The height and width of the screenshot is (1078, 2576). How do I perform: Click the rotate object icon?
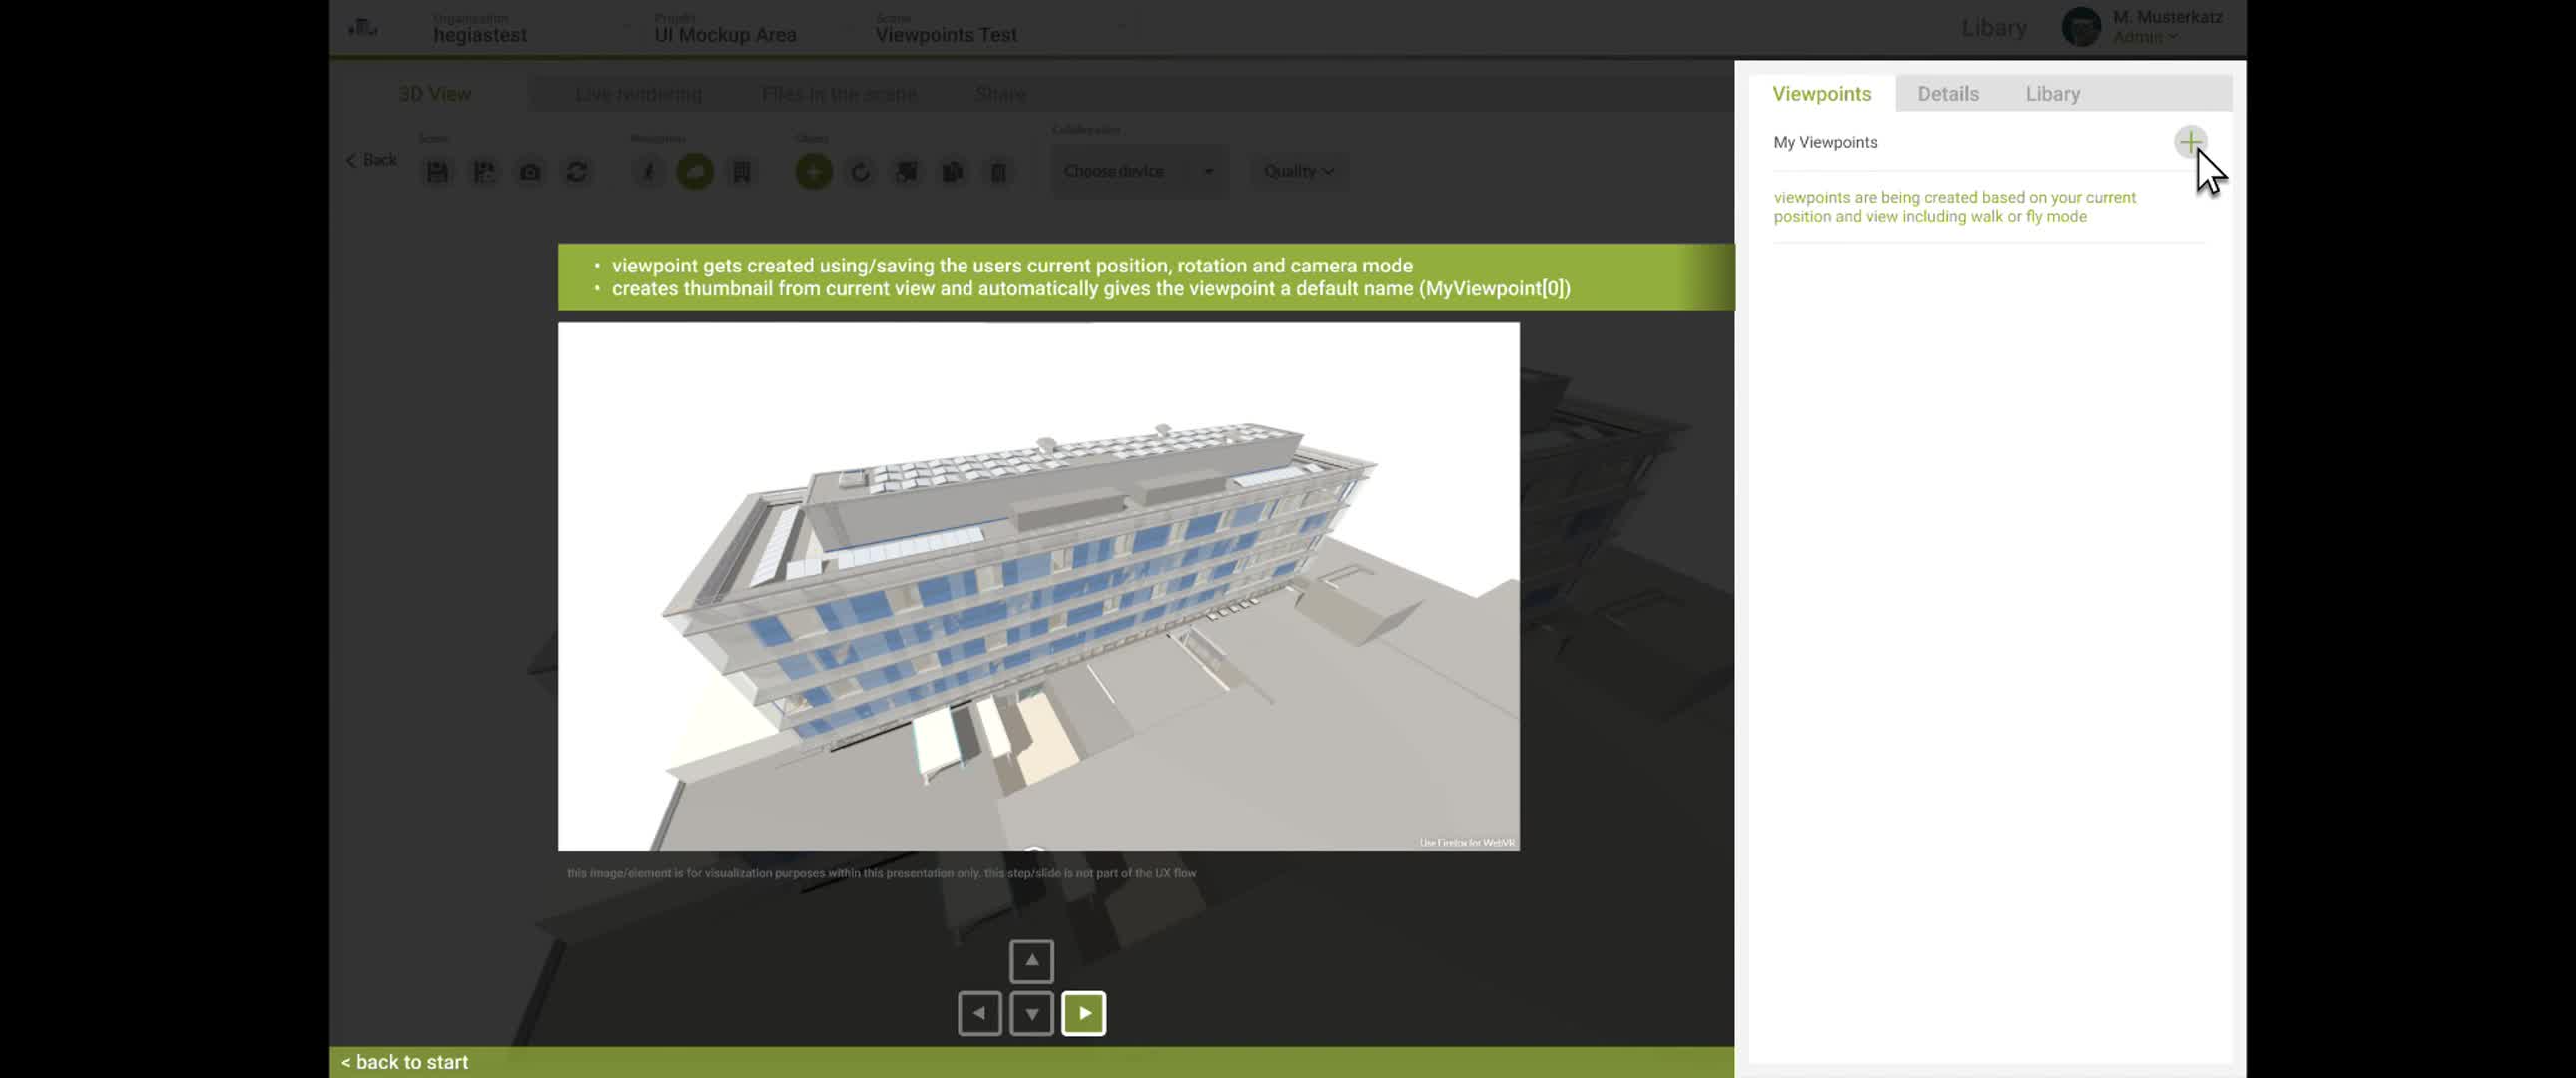click(860, 172)
